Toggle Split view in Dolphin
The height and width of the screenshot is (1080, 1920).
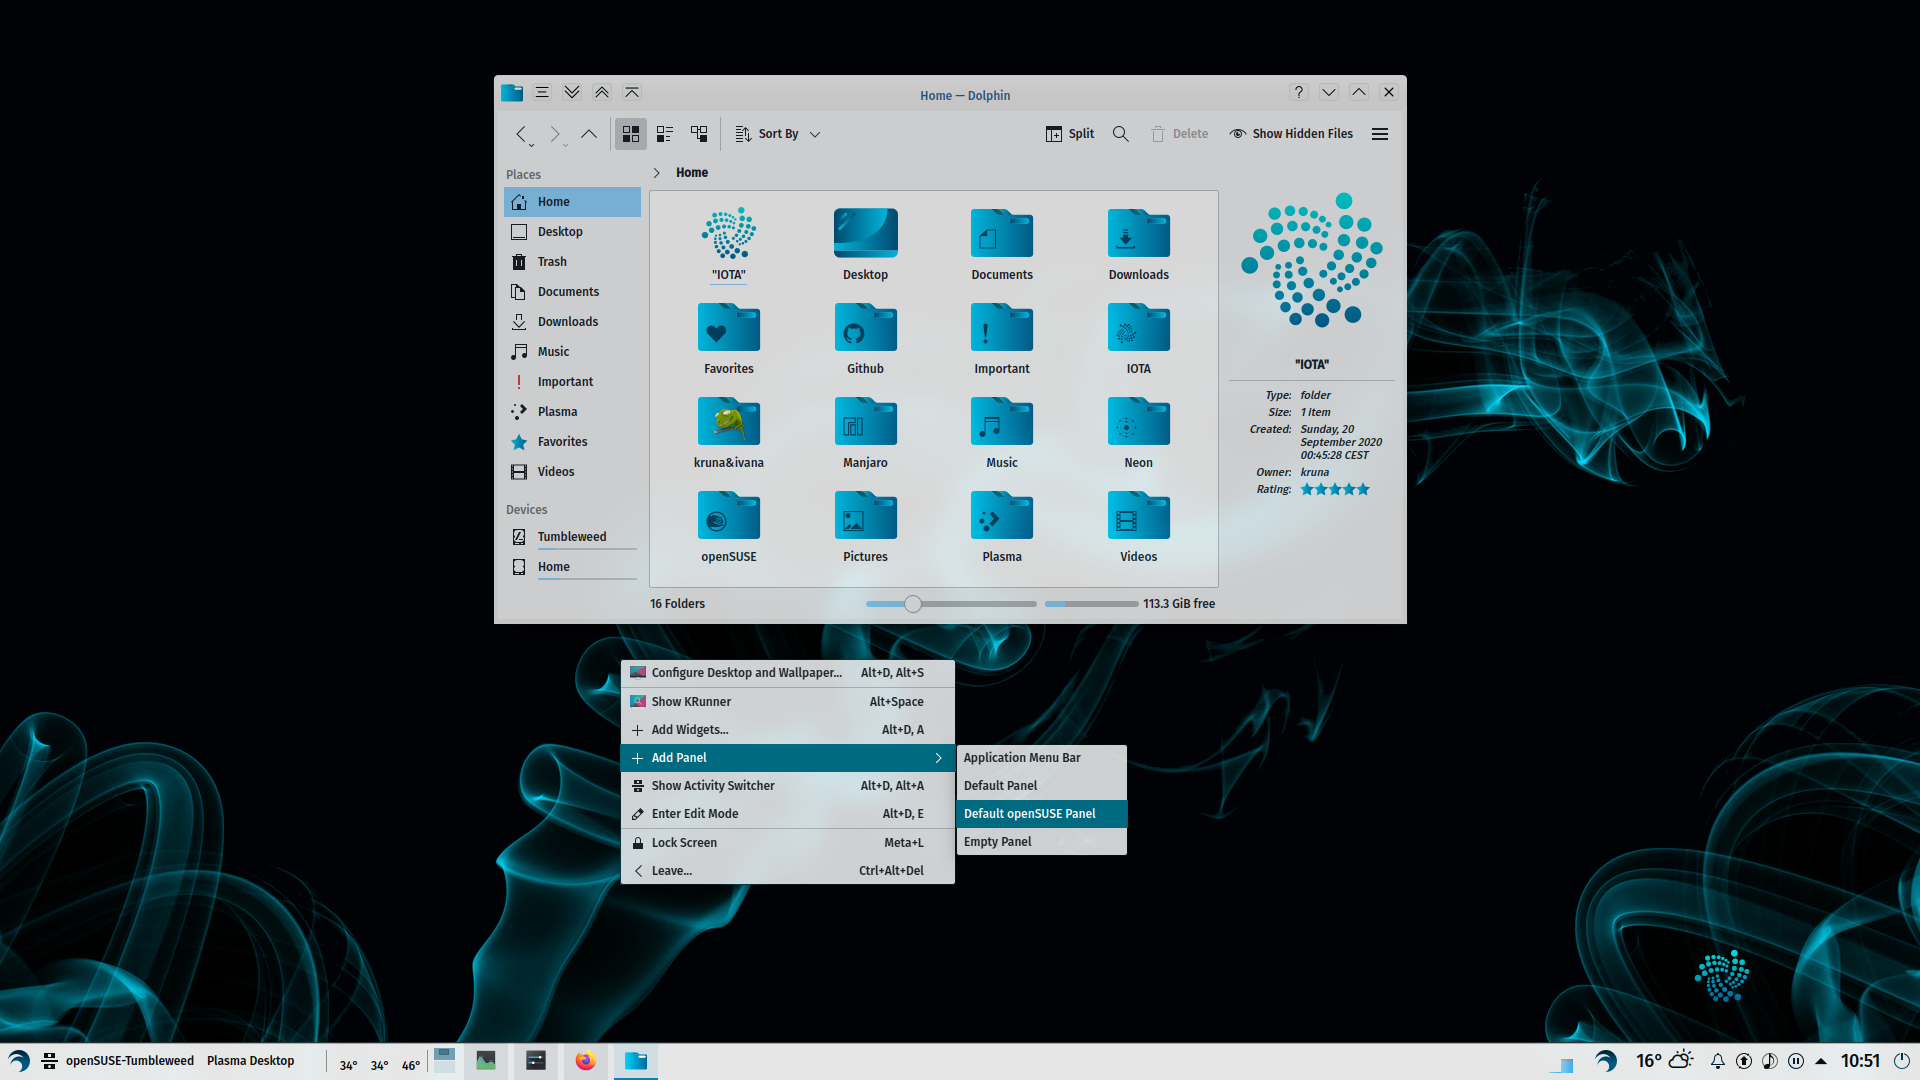(1070, 134)
